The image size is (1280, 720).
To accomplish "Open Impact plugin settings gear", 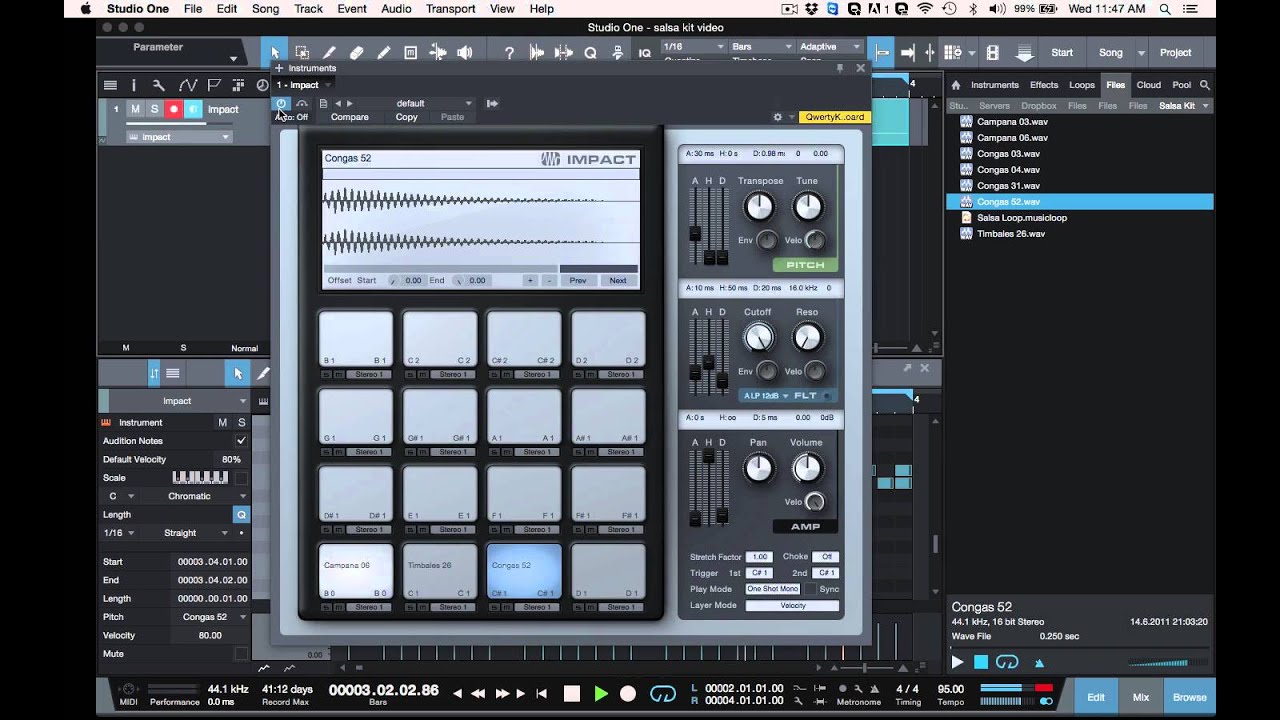I will 777,117.
